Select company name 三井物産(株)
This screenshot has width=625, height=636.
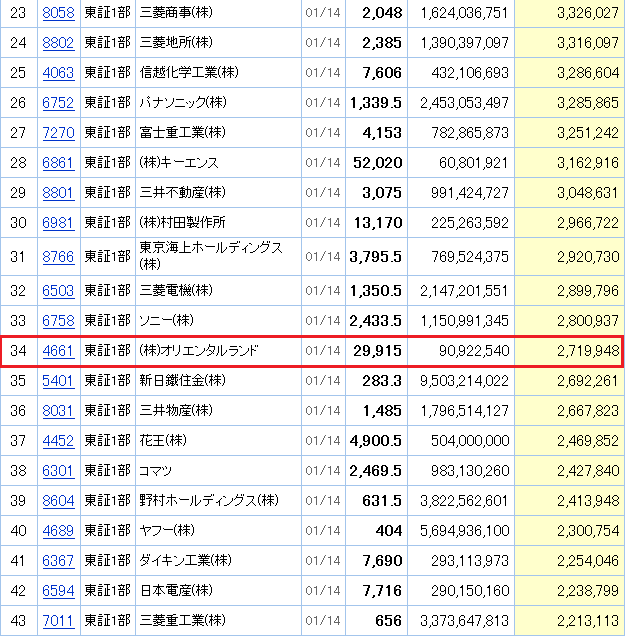click(x=176, y=410)
